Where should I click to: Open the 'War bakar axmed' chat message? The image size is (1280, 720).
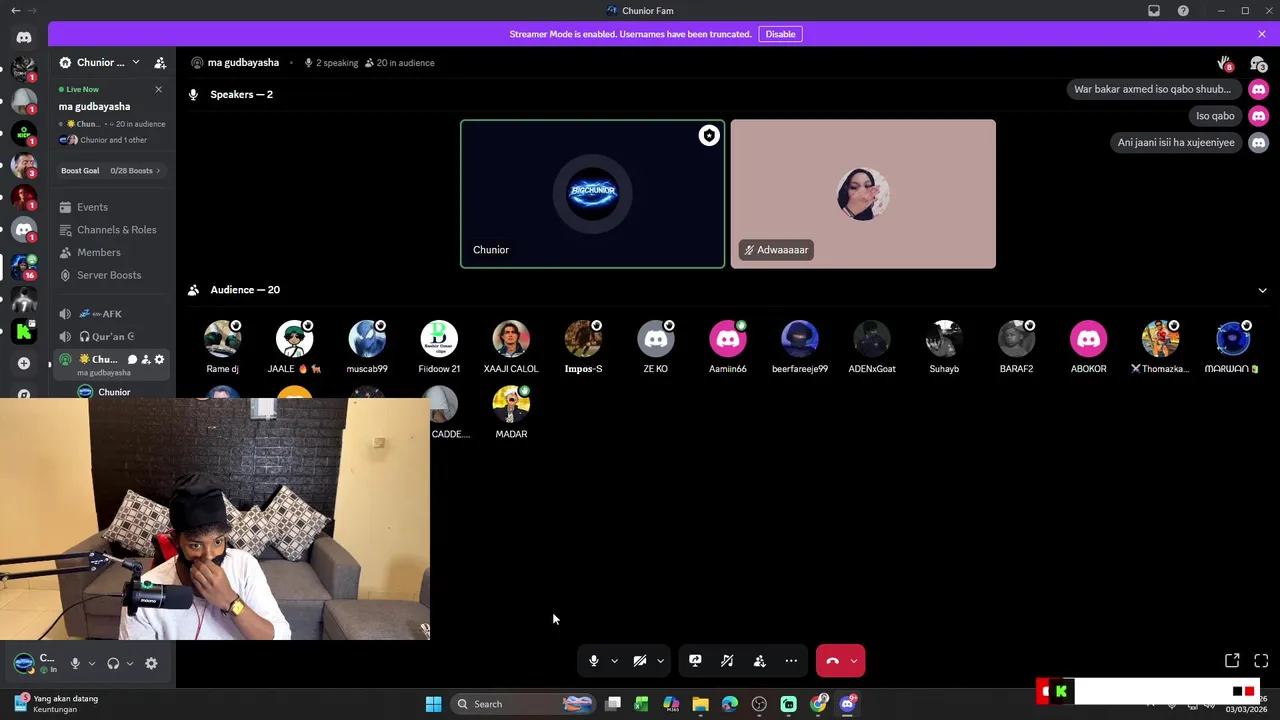click(x=1152, y=89)
